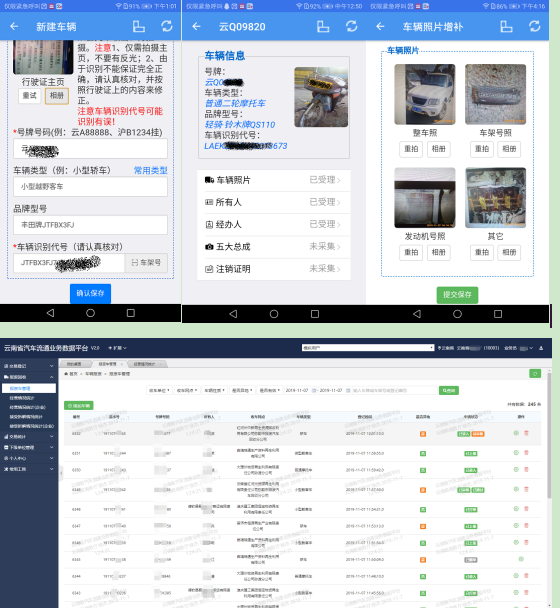Click keyword search input on dashboard
This screenshot has height=608, width=560.
(394, 390)
